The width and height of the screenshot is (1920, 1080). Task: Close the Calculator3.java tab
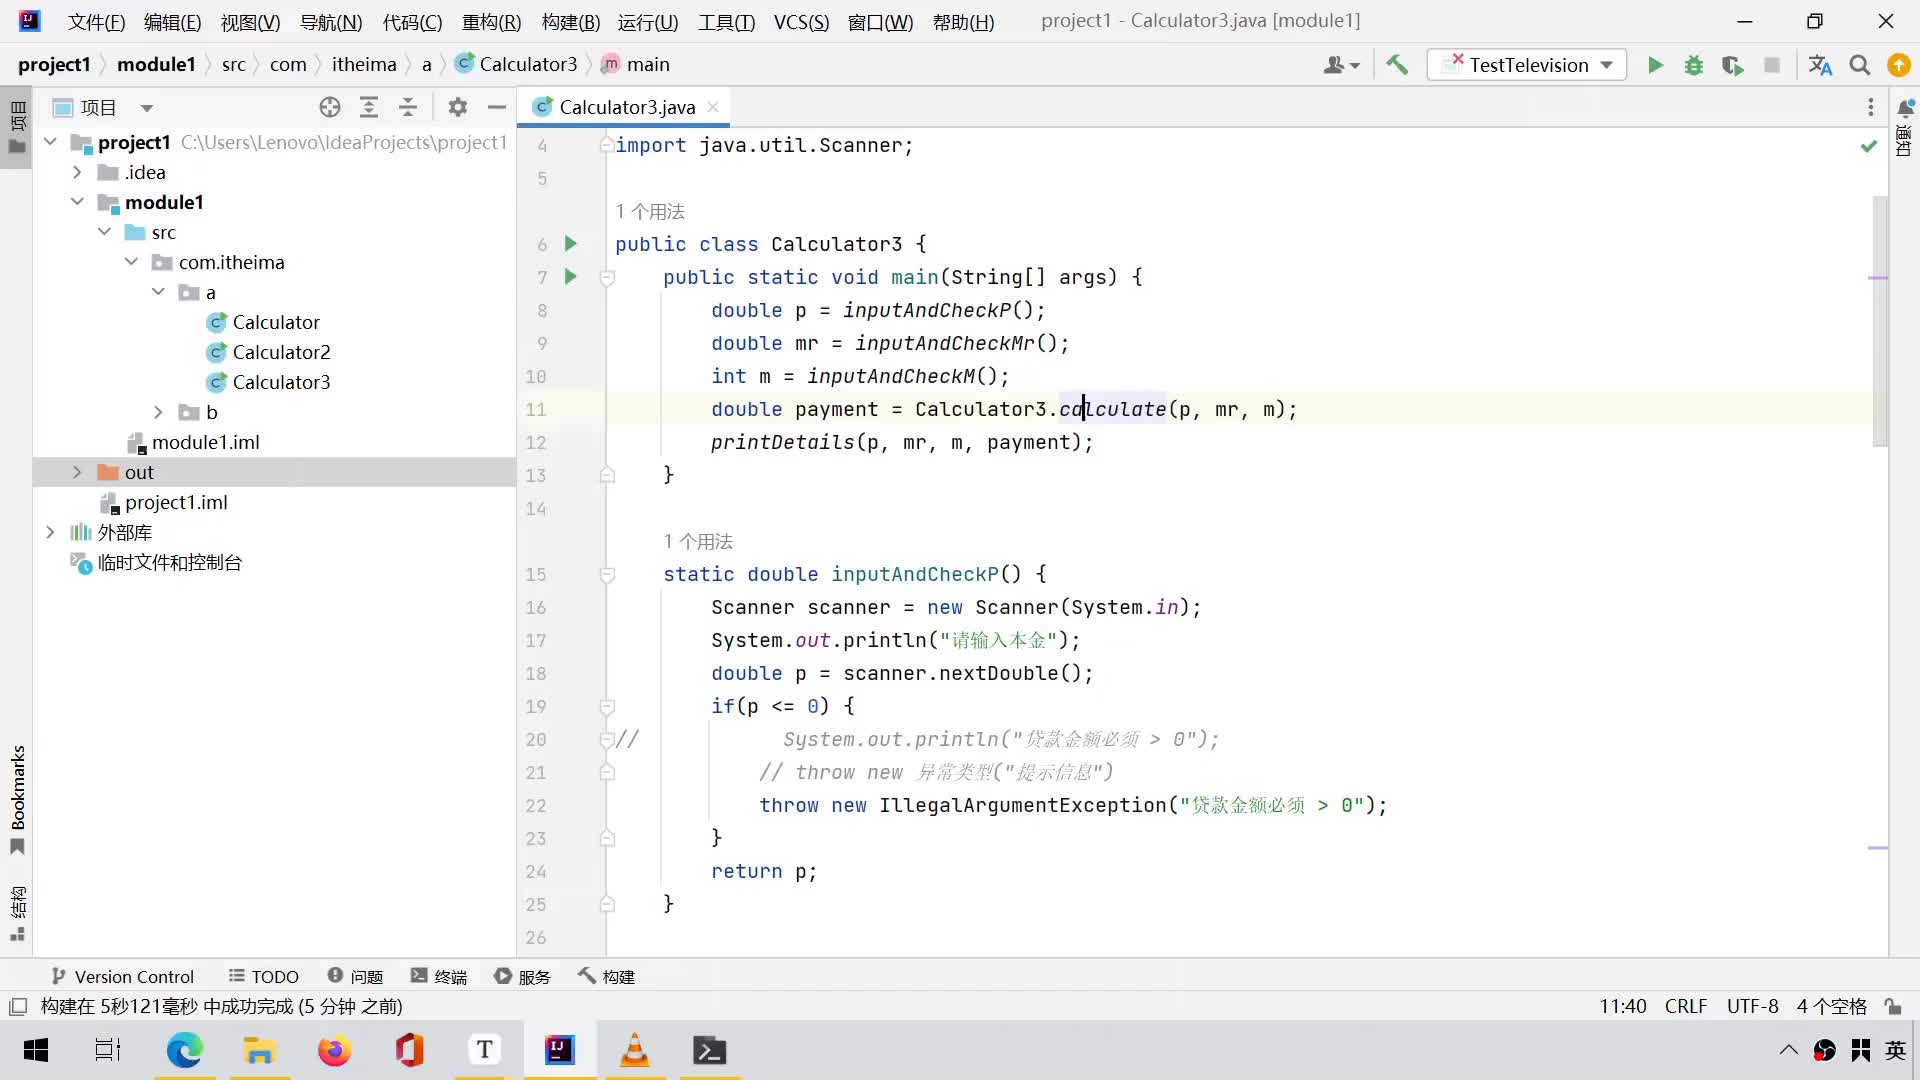713,107
